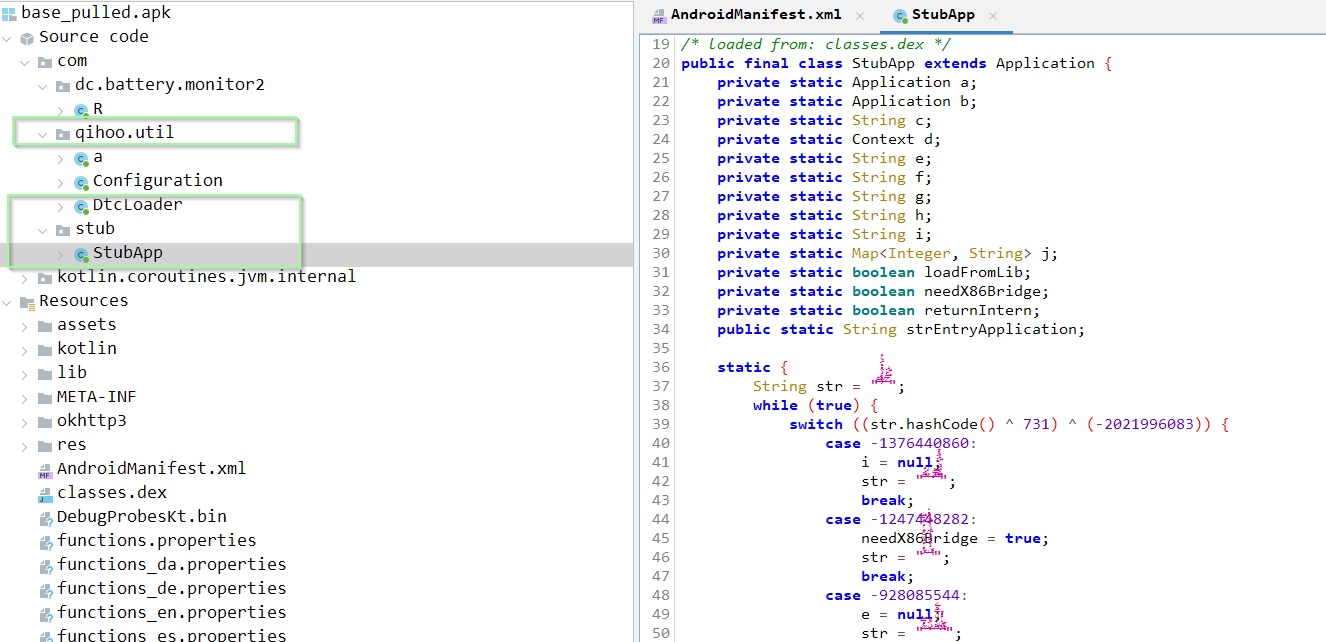Click the functions.properties file icon

tap(45, 542)
